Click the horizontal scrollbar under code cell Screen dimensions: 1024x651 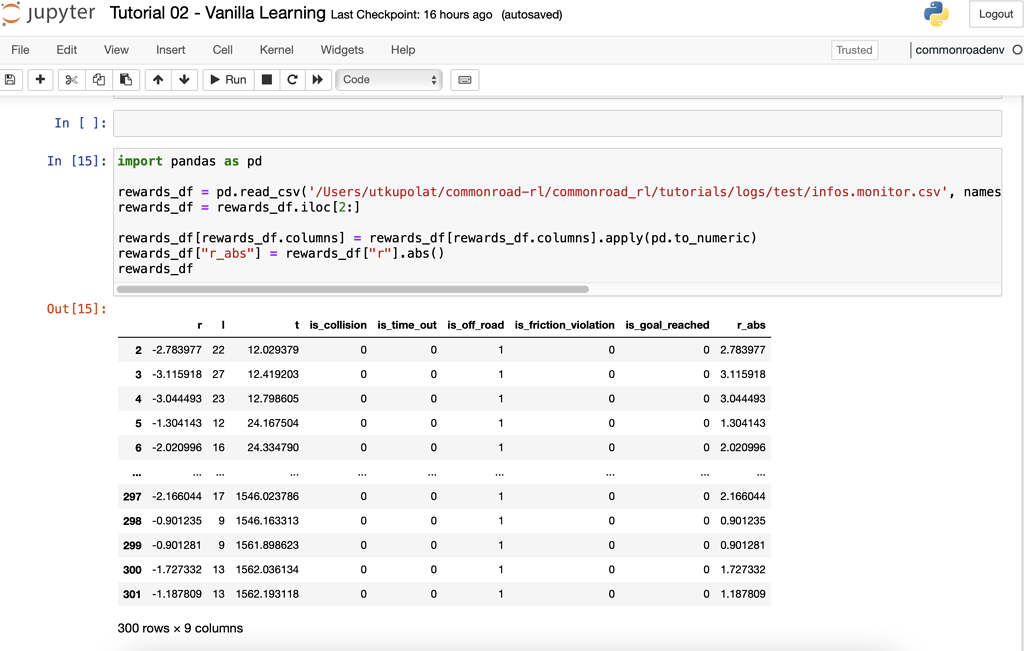pyautogui.click(x=352, y=289)
